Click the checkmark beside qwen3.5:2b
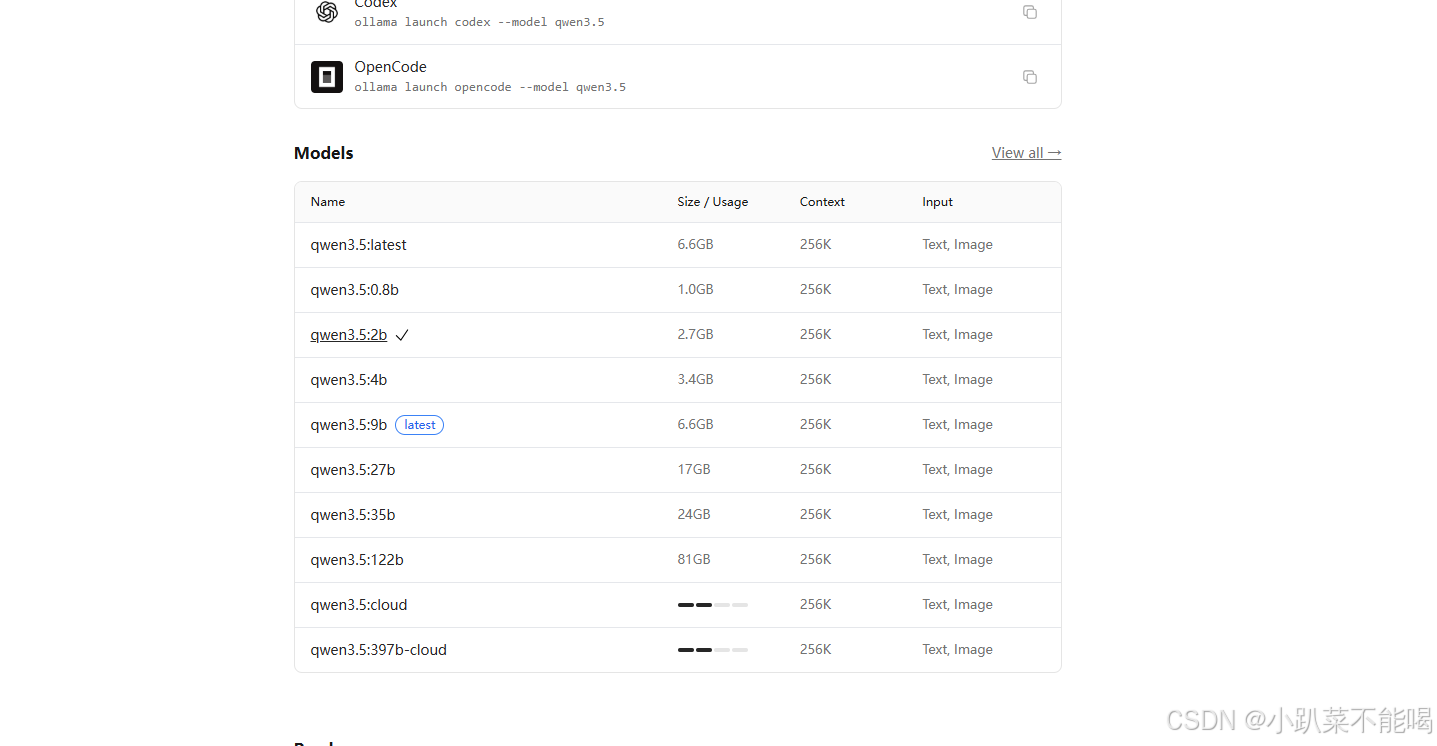 coord(402,336)
